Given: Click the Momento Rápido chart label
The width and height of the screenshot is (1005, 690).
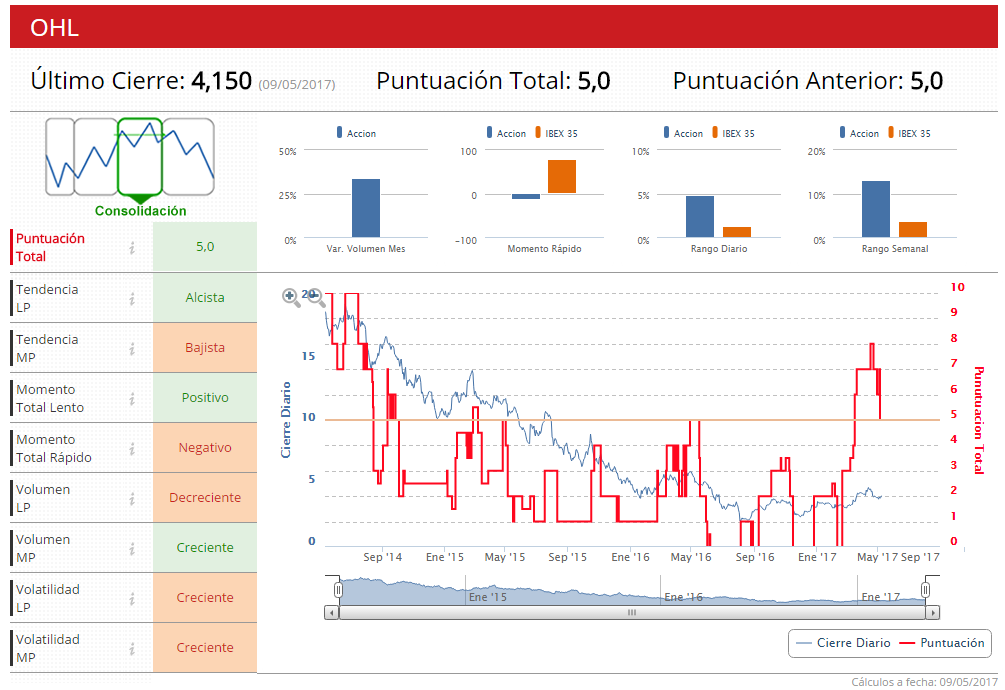Looking at the screenshot, I should 545,249.
